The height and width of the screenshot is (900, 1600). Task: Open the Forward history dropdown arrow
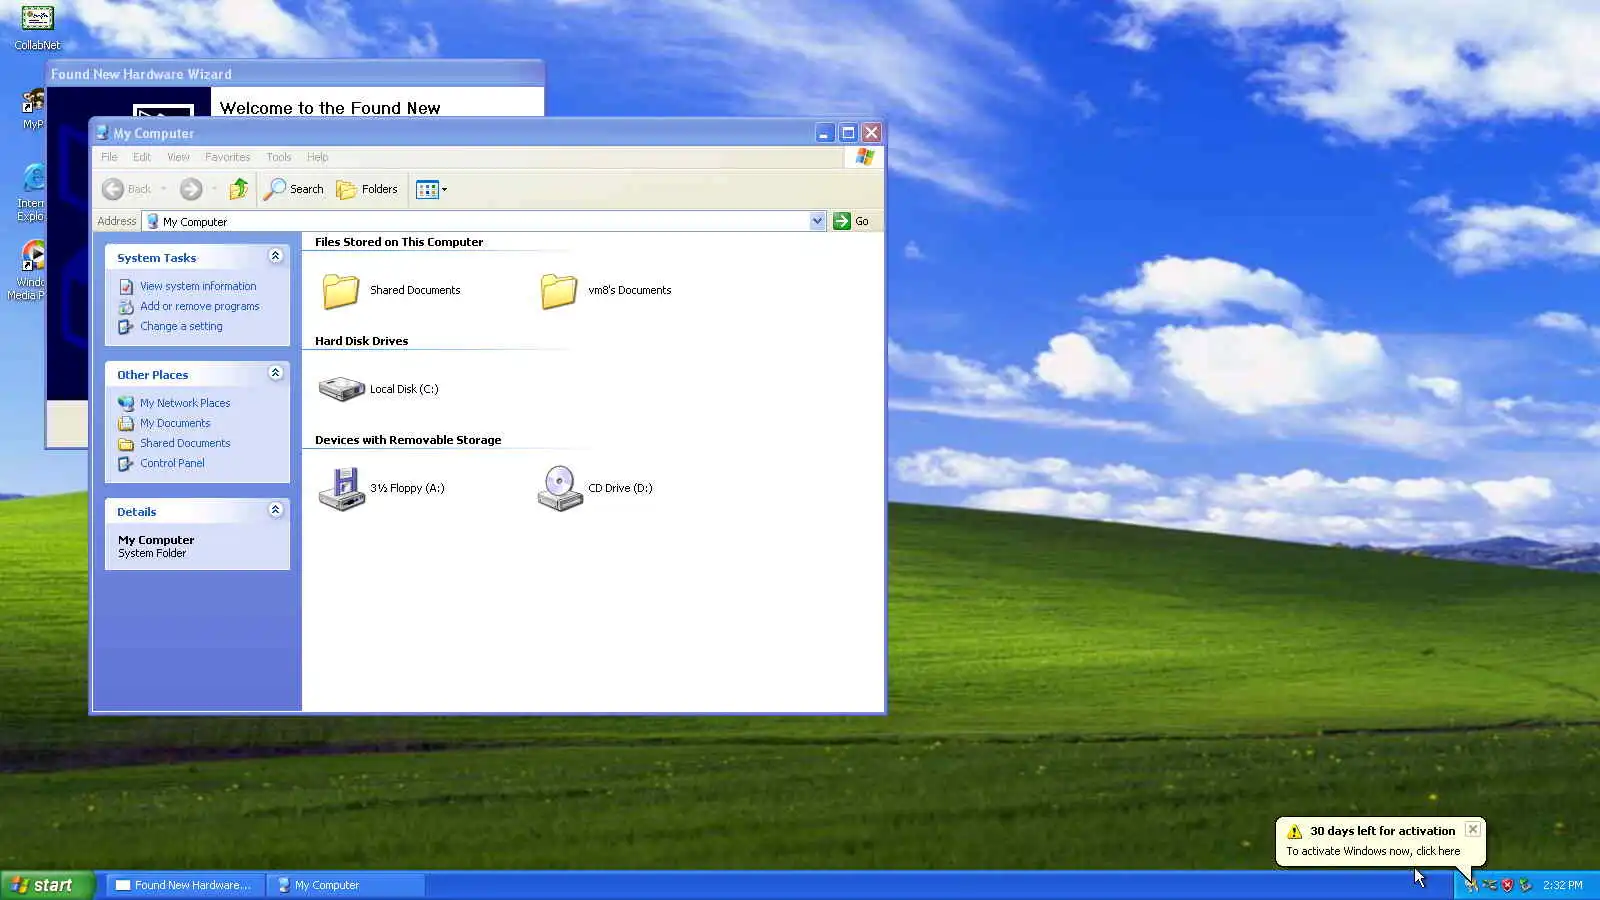click(214, 189)
